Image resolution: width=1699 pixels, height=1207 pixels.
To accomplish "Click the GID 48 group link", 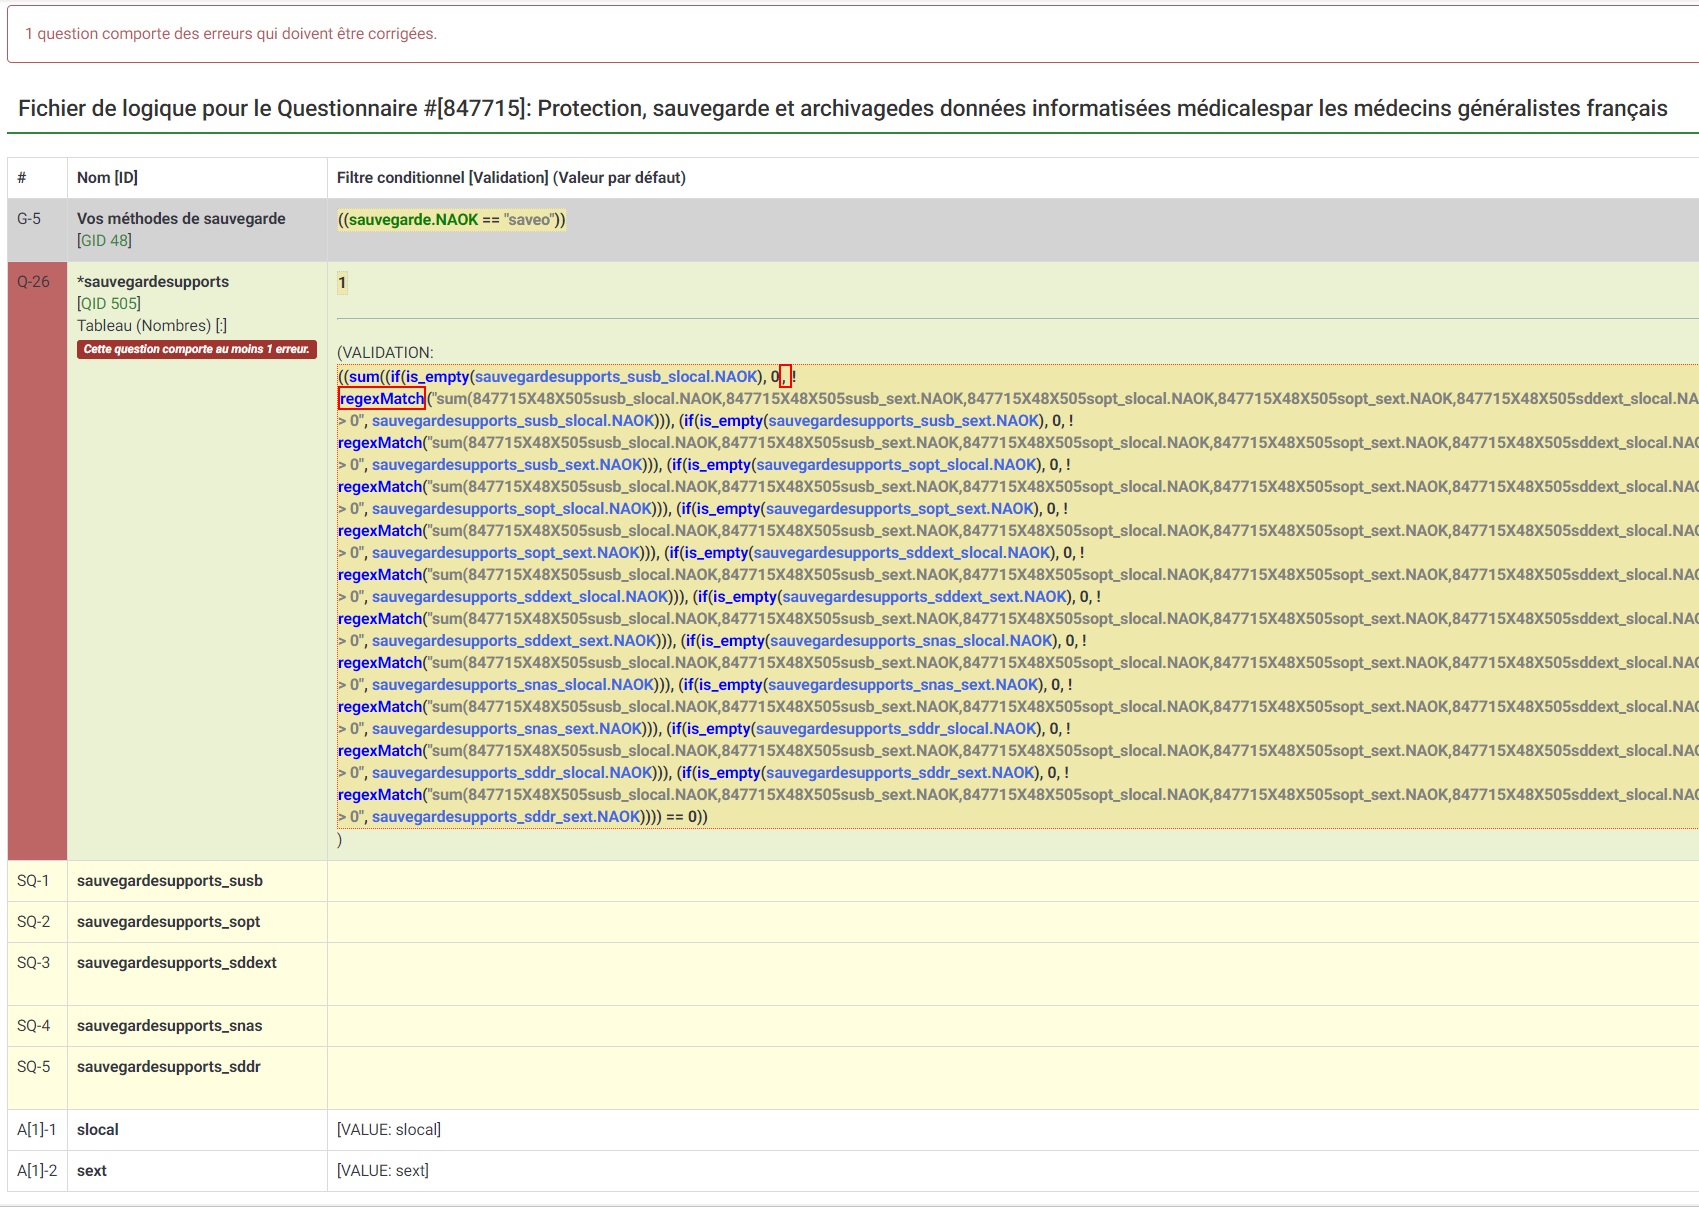I will (104, 241).
